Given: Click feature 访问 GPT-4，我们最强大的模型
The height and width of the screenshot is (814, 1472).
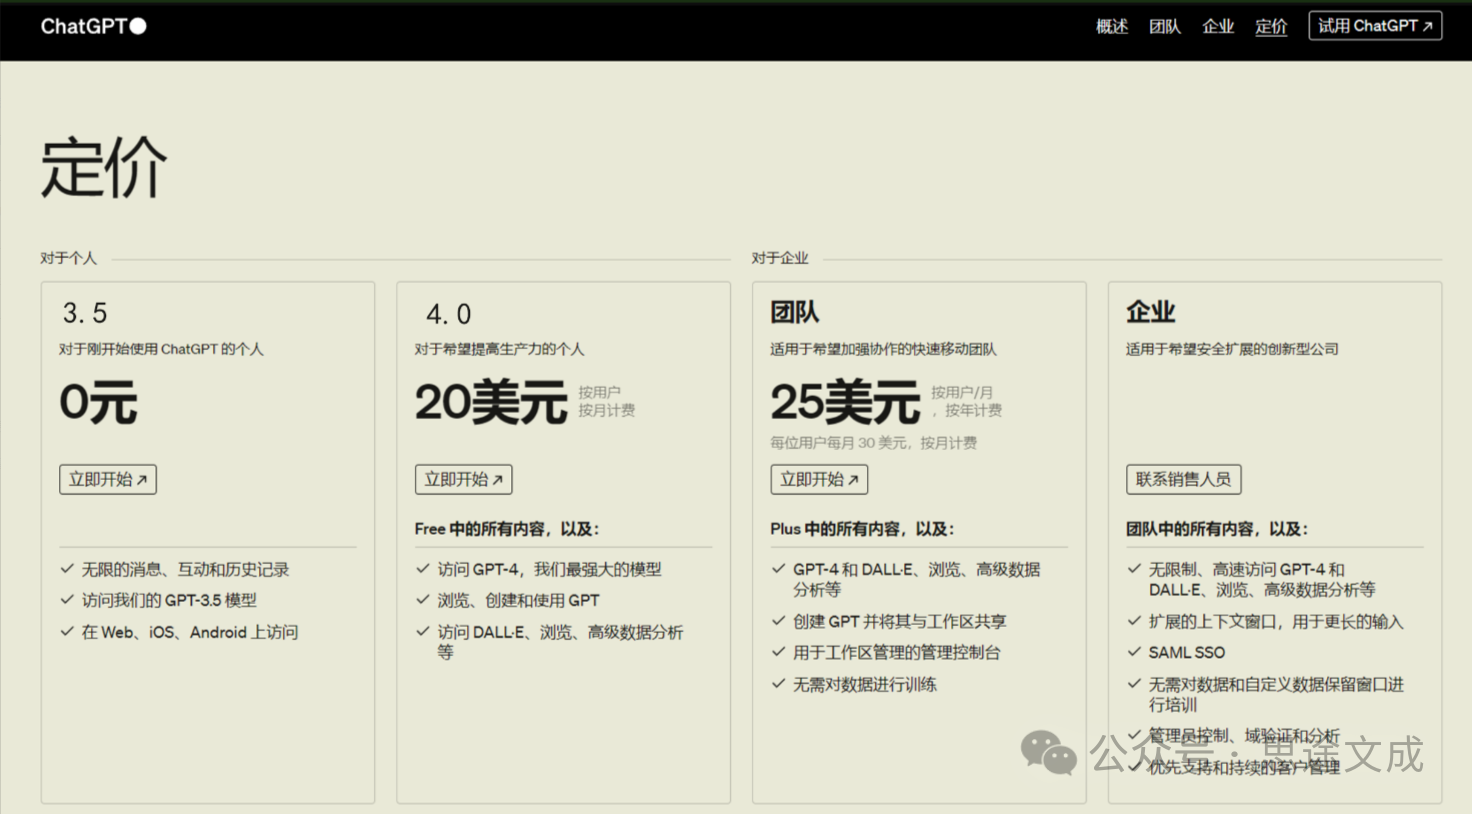Looking at the screenshot, I should coord(549,569).
